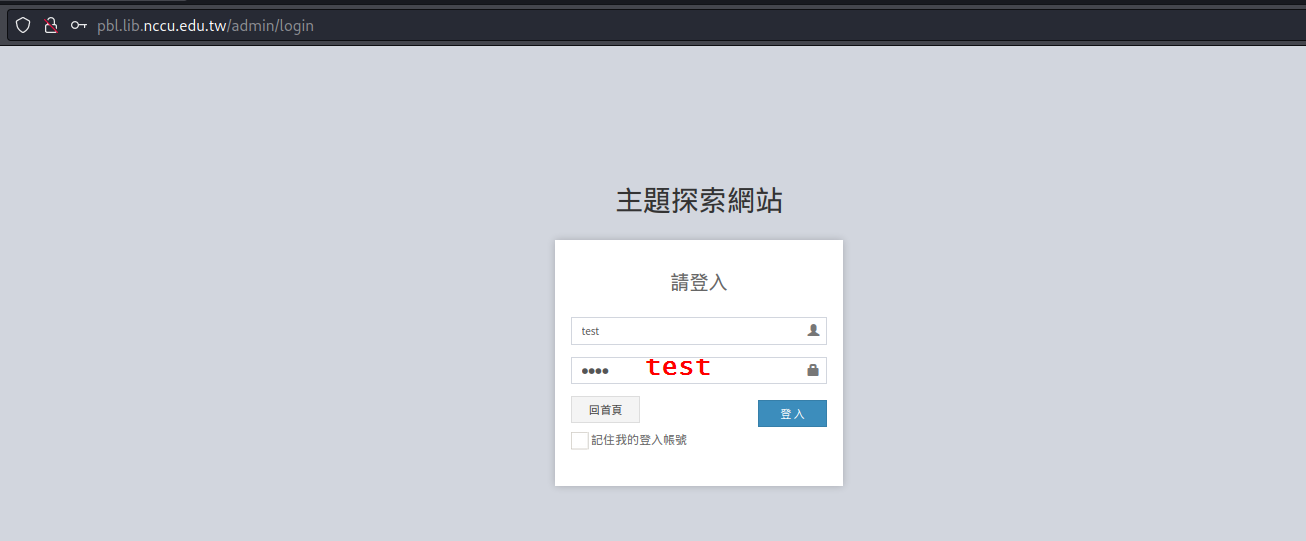The image size is (1306, 541).
Task: Click the address bar URL
Action: pos(205,25)
